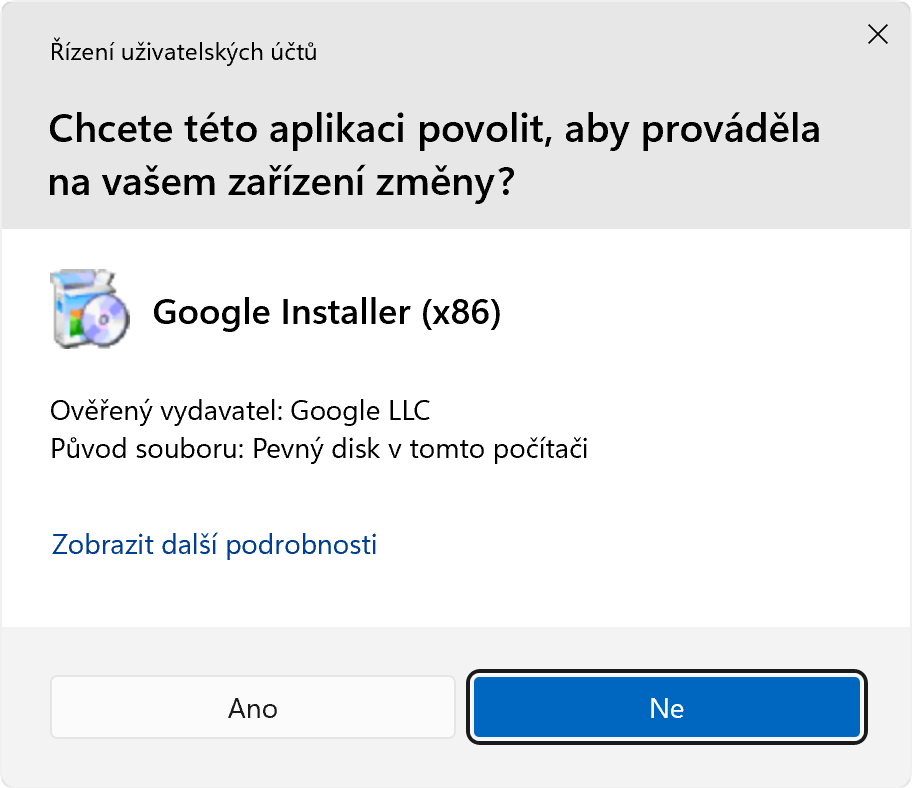
Task: Approve the installer by clicking 'Ano'
Action: [x=252, y=707]
